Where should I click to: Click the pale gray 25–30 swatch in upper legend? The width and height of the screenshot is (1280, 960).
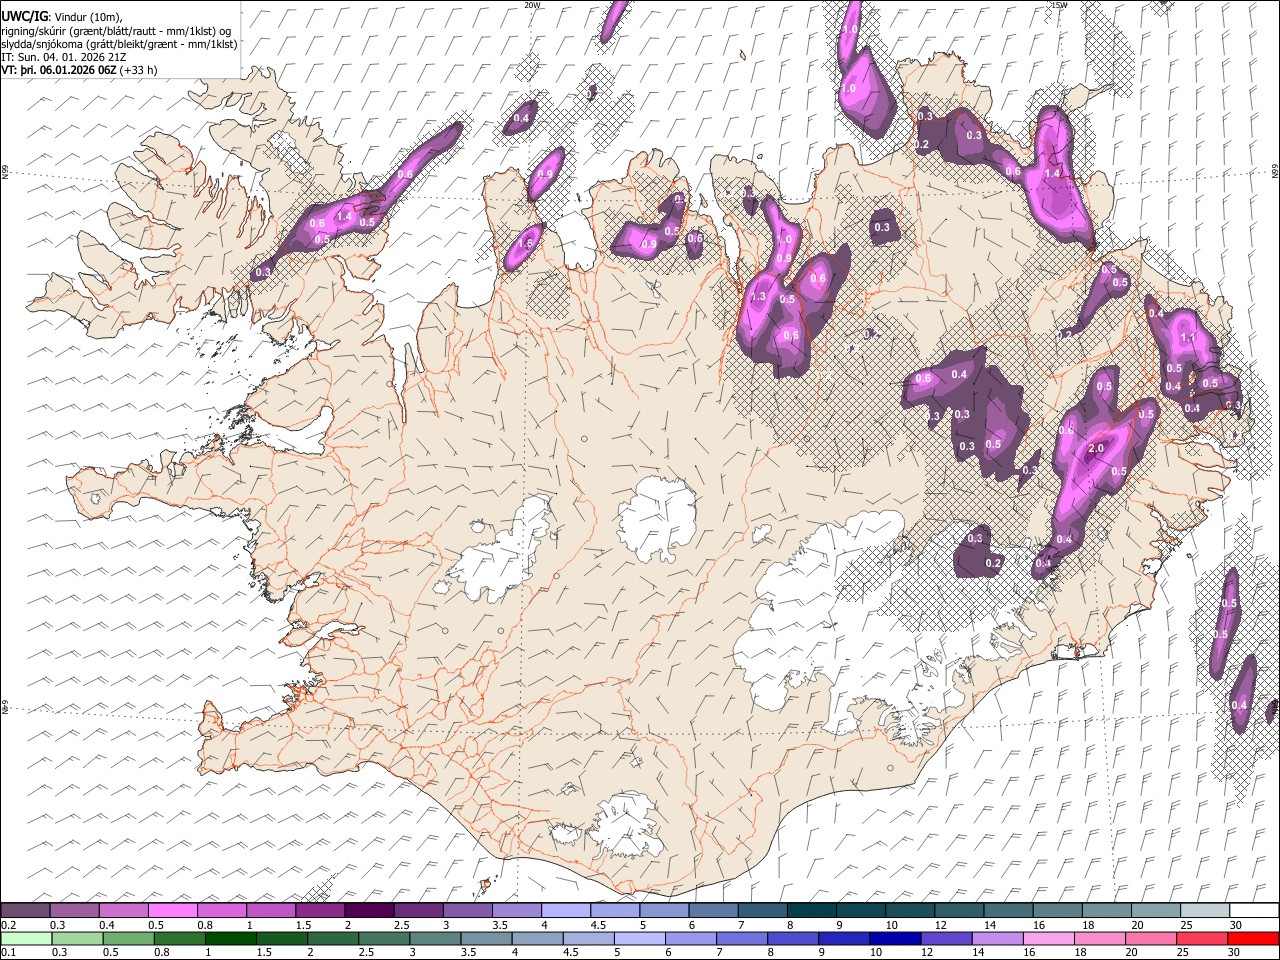coord(1204,911)
